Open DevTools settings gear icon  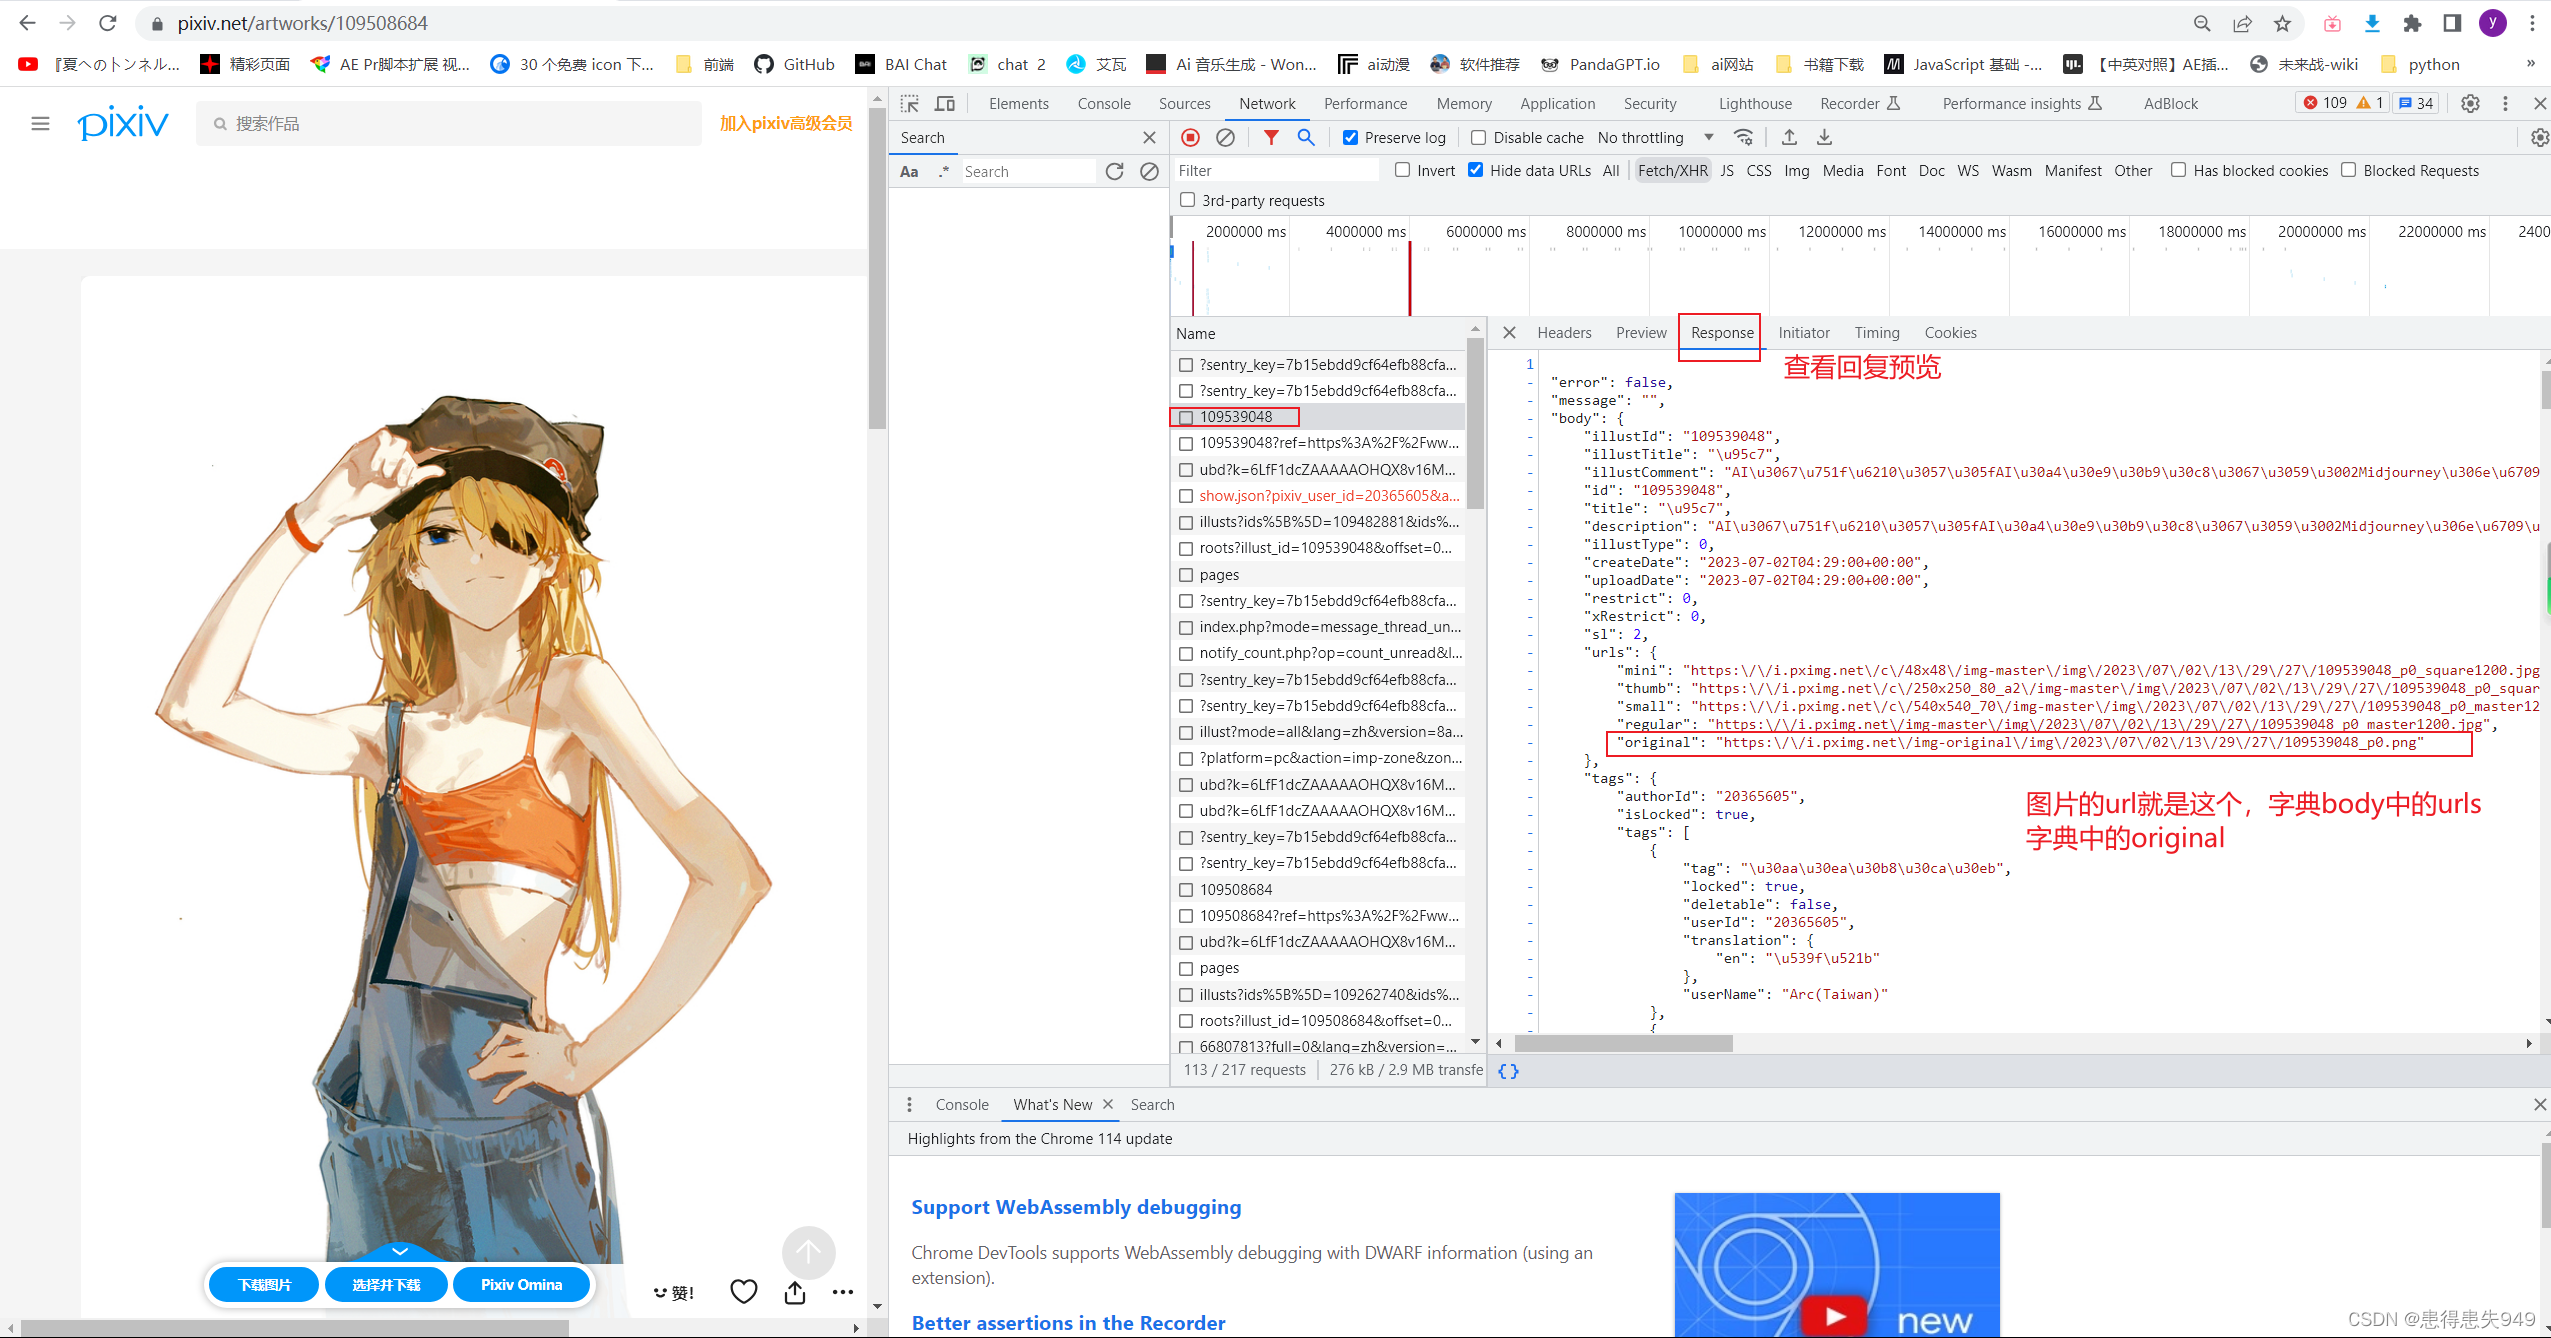click(x=2469, y=104)
